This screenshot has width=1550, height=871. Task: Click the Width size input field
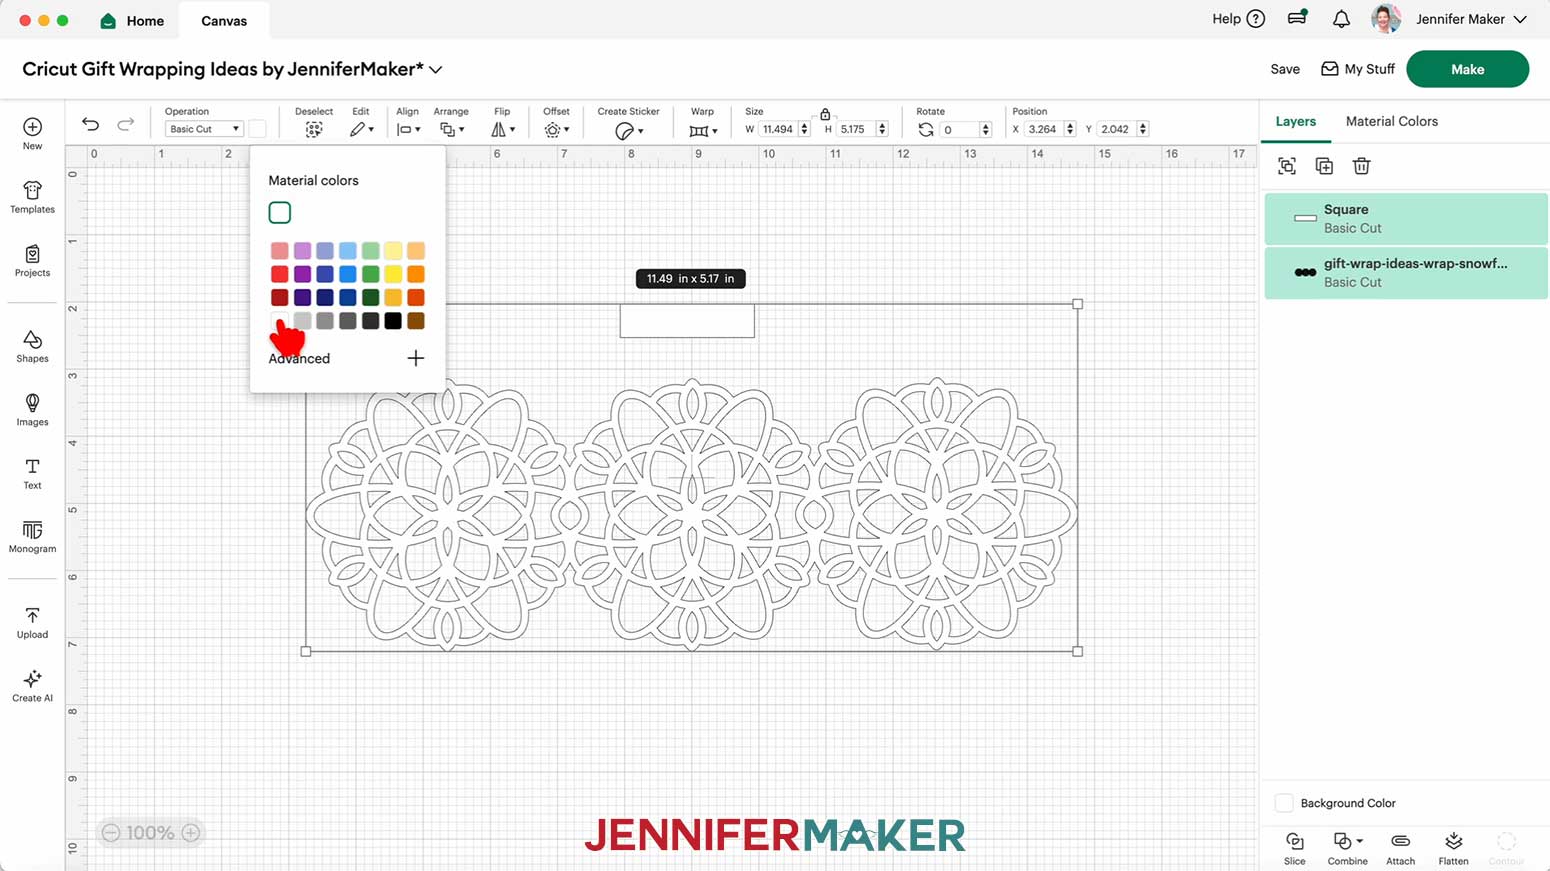(x=778, y=129)
